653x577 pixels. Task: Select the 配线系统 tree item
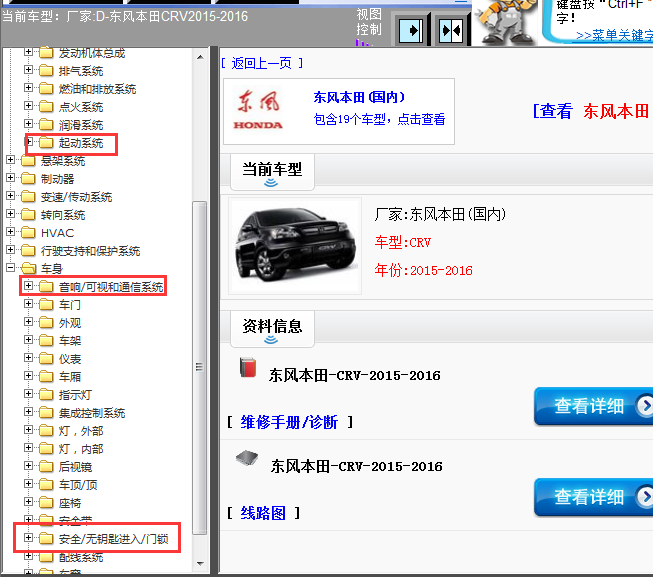(x=81, y=557)
